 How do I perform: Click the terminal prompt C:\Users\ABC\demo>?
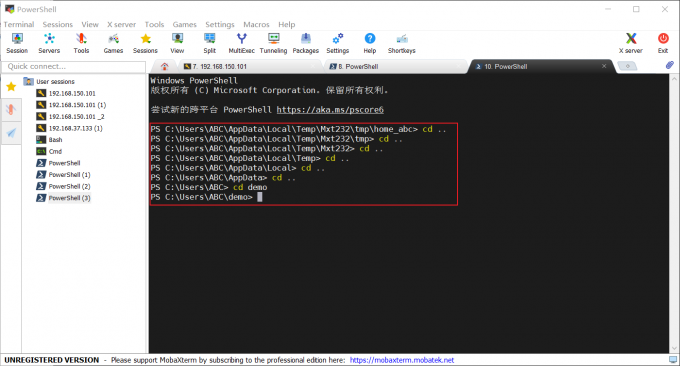pyautogui.click(x=201, y=197)
